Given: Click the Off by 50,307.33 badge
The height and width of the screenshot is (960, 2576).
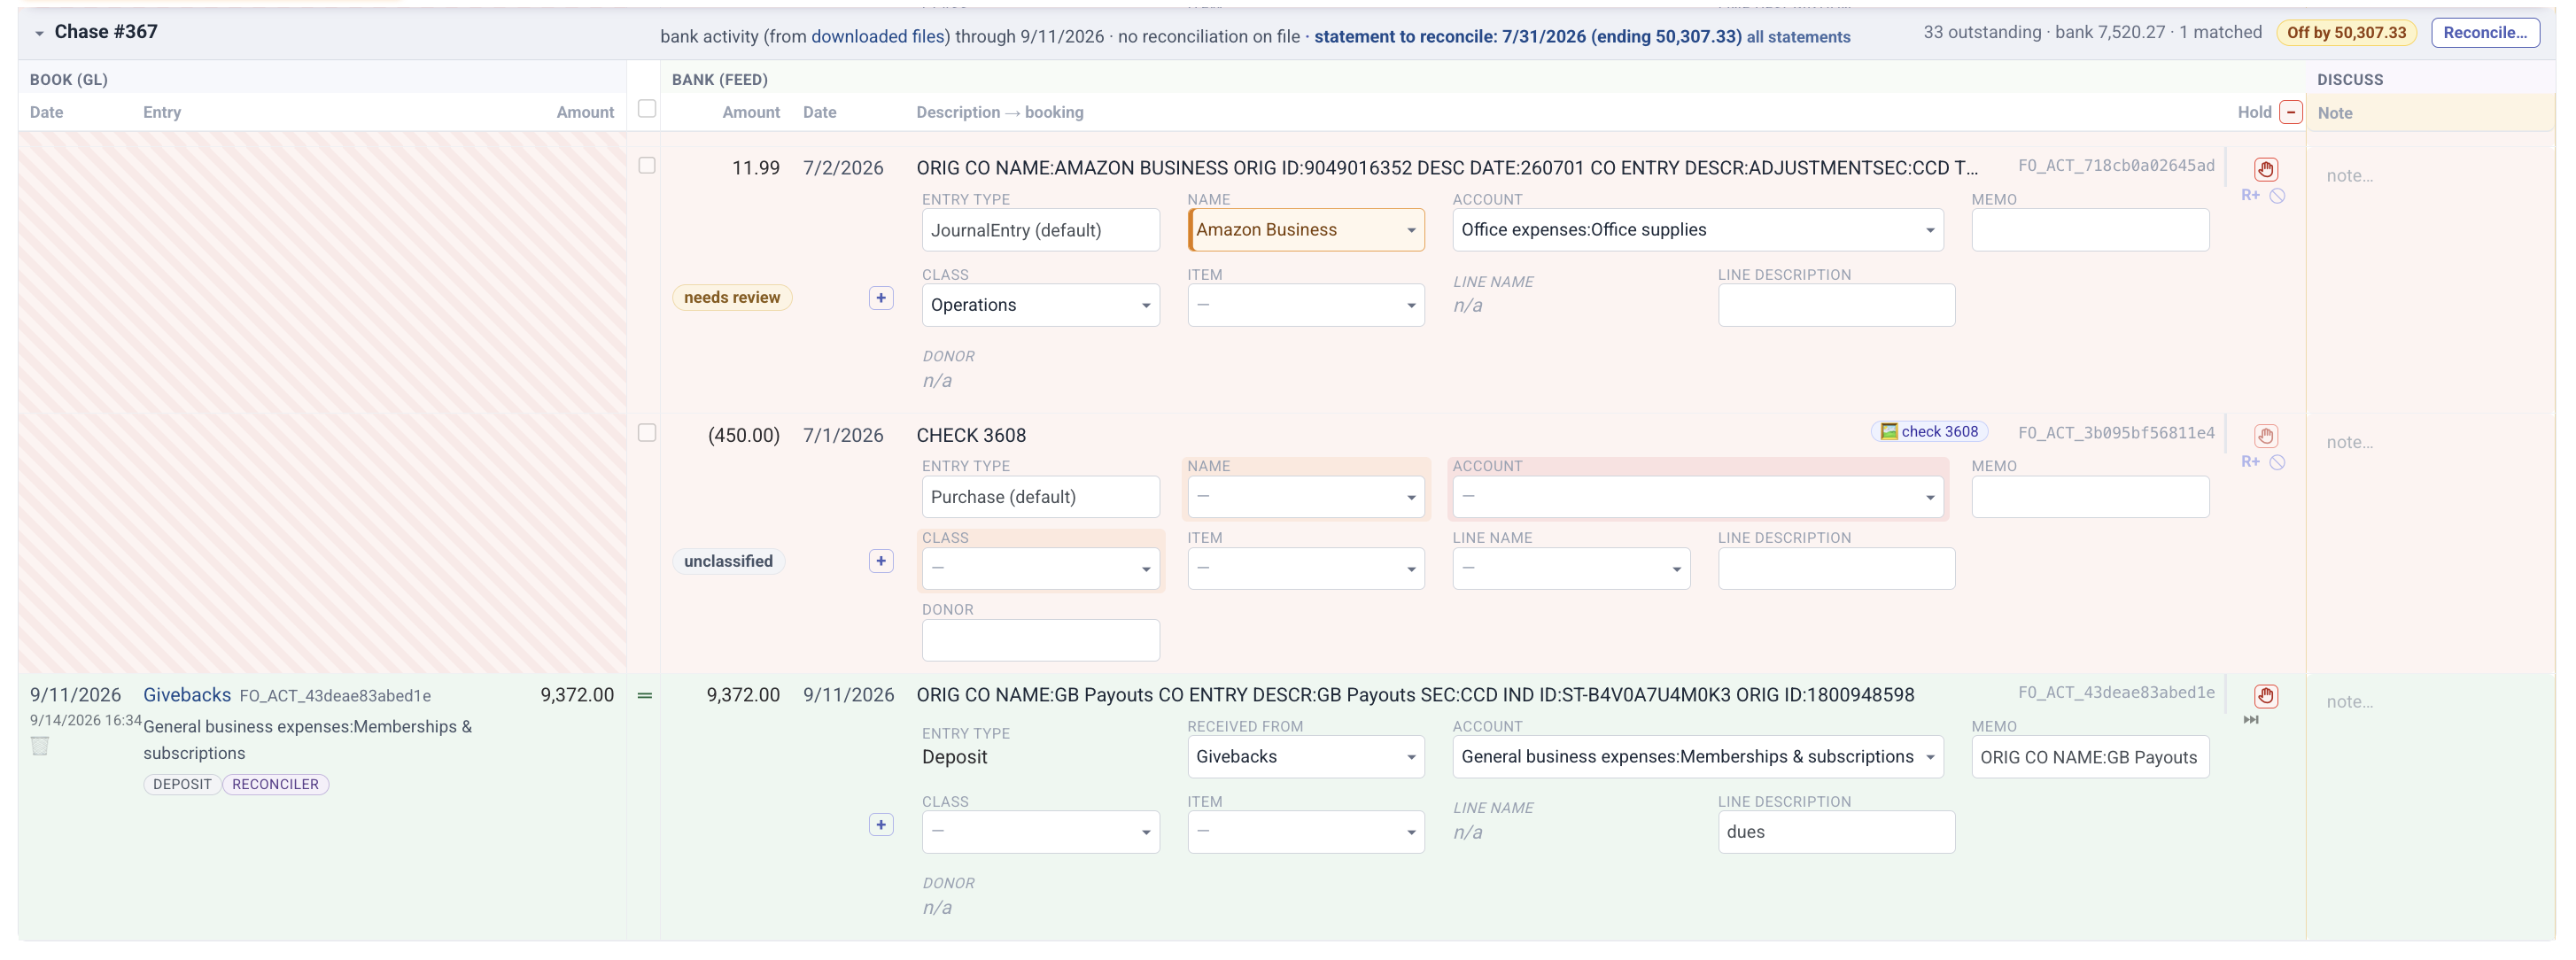Looking at the screenshot, I should pos(2346,33).
